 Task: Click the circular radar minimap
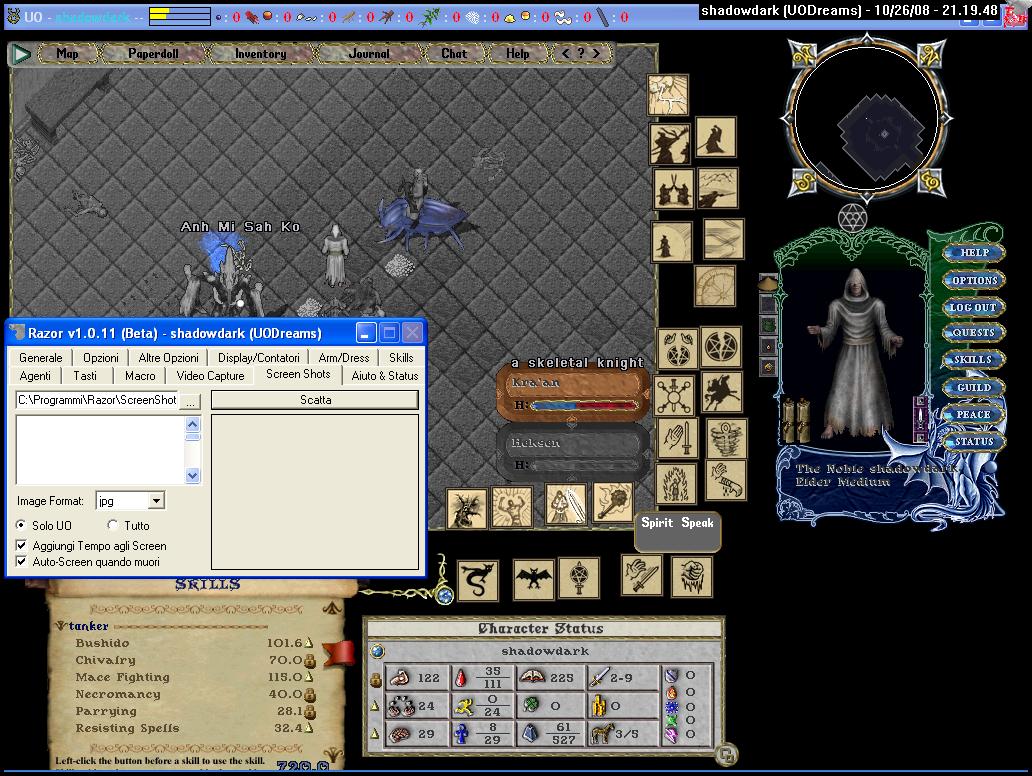pos(866,120)
